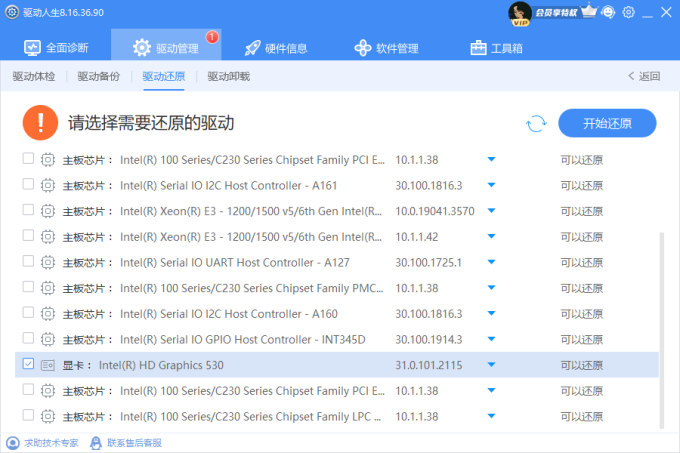Open the 工具箱 tab
The image size is (680, 453).
497,48
